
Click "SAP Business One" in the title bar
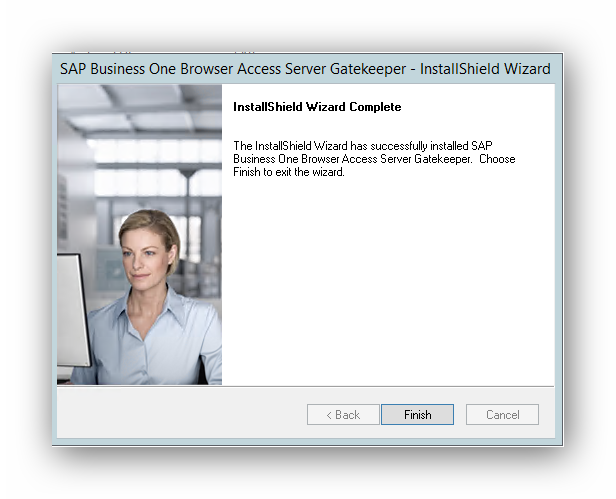click(x=120, y=69)
